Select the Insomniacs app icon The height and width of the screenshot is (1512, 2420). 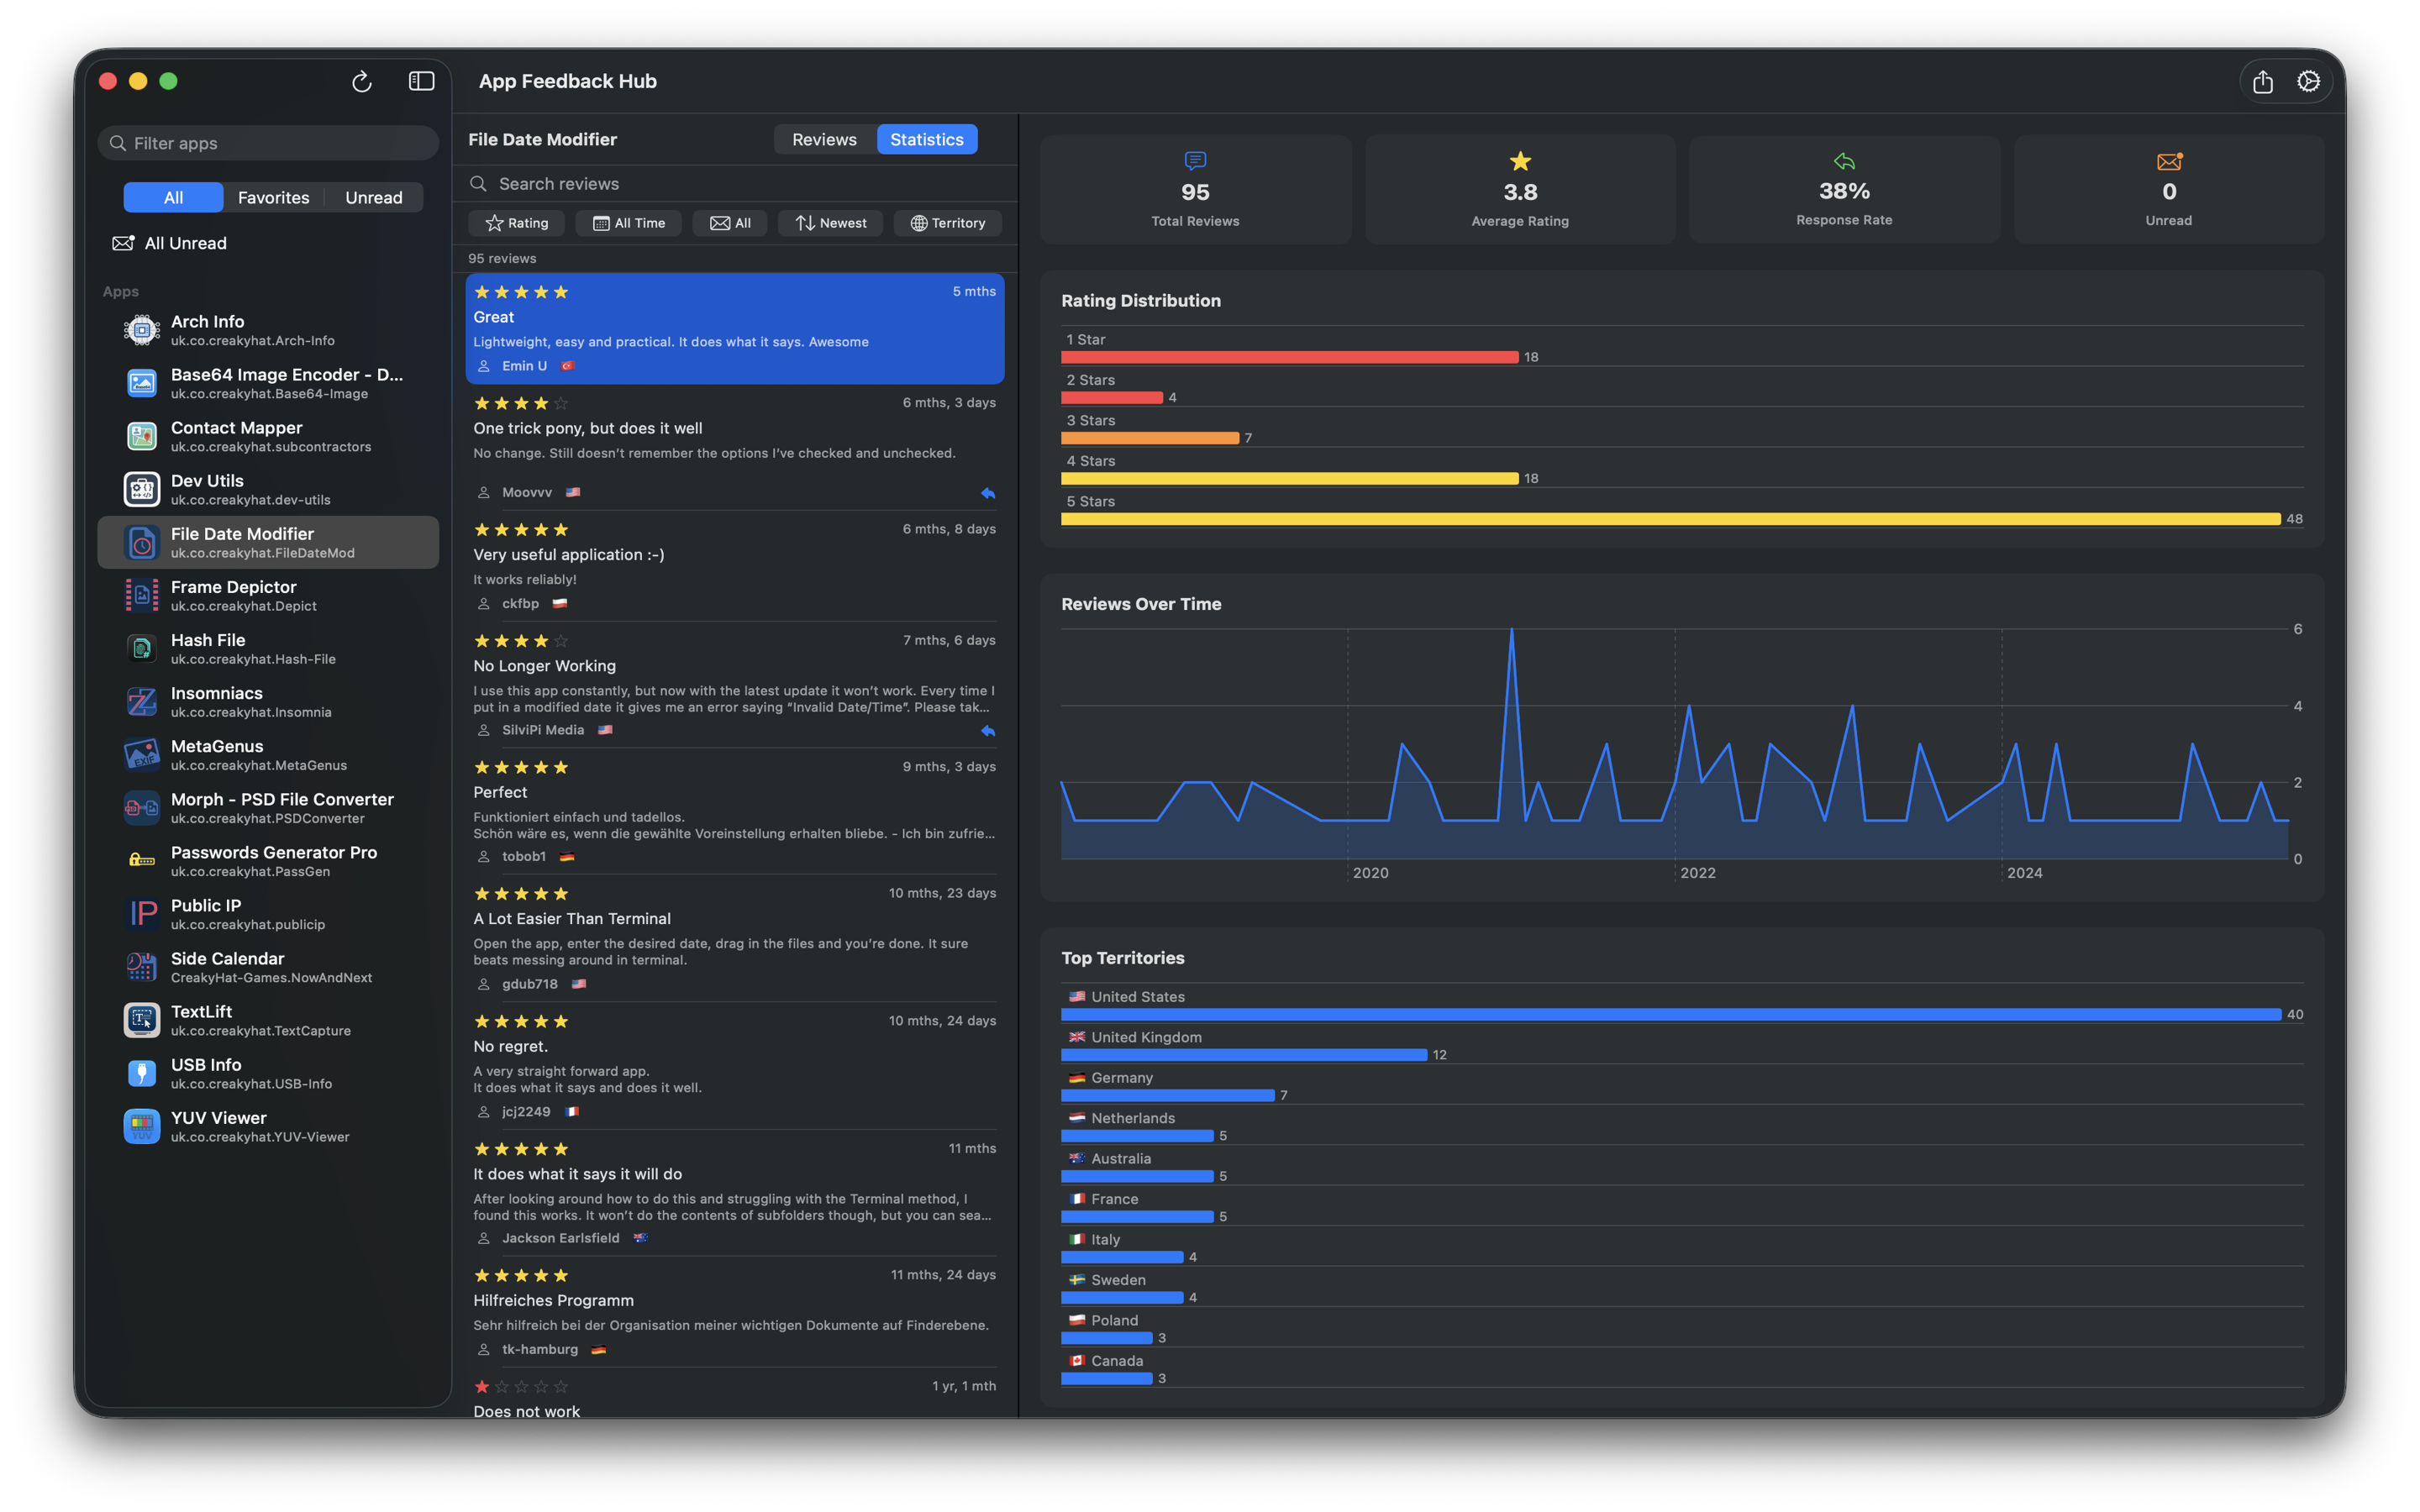point(141,701)
